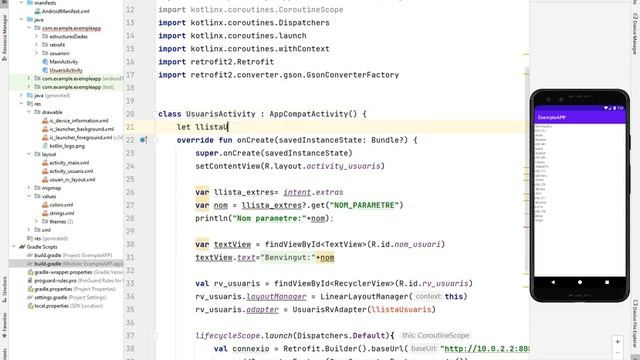Image resolution: width=640 pixels, height=360 pixels.
Task: Click the "NOM_PARAMETRE" string literal
Action: click(364, 205)
